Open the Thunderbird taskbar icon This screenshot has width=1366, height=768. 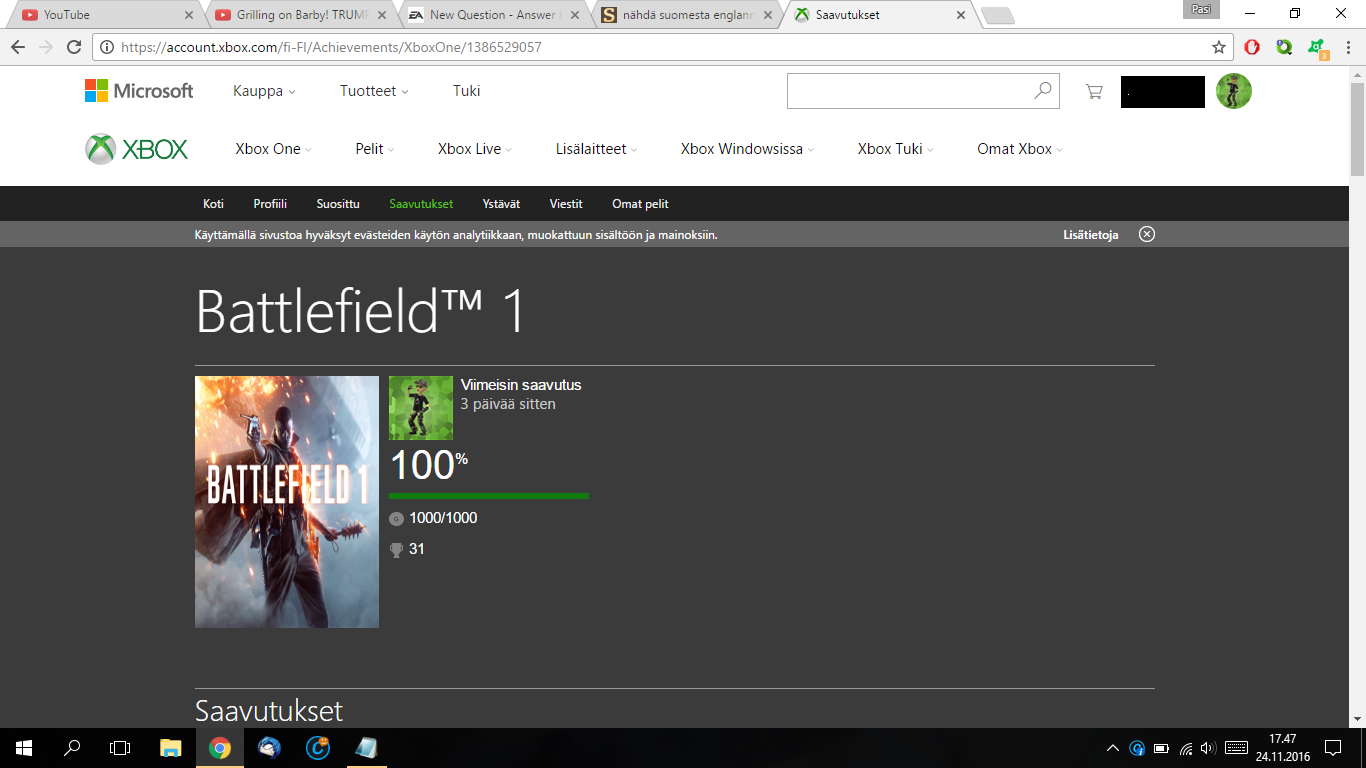269,748
